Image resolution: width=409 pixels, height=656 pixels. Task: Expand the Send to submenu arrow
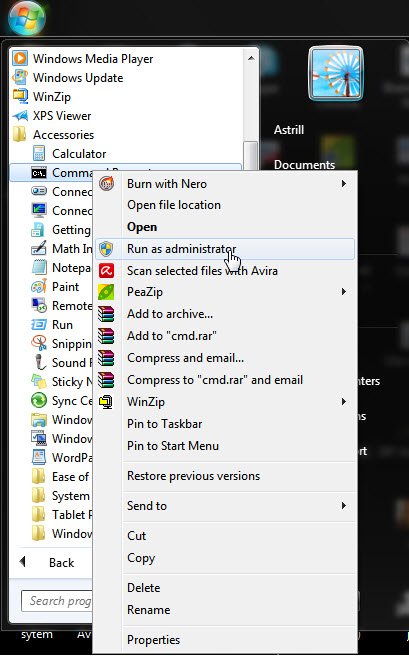click(x=344, y=505)
